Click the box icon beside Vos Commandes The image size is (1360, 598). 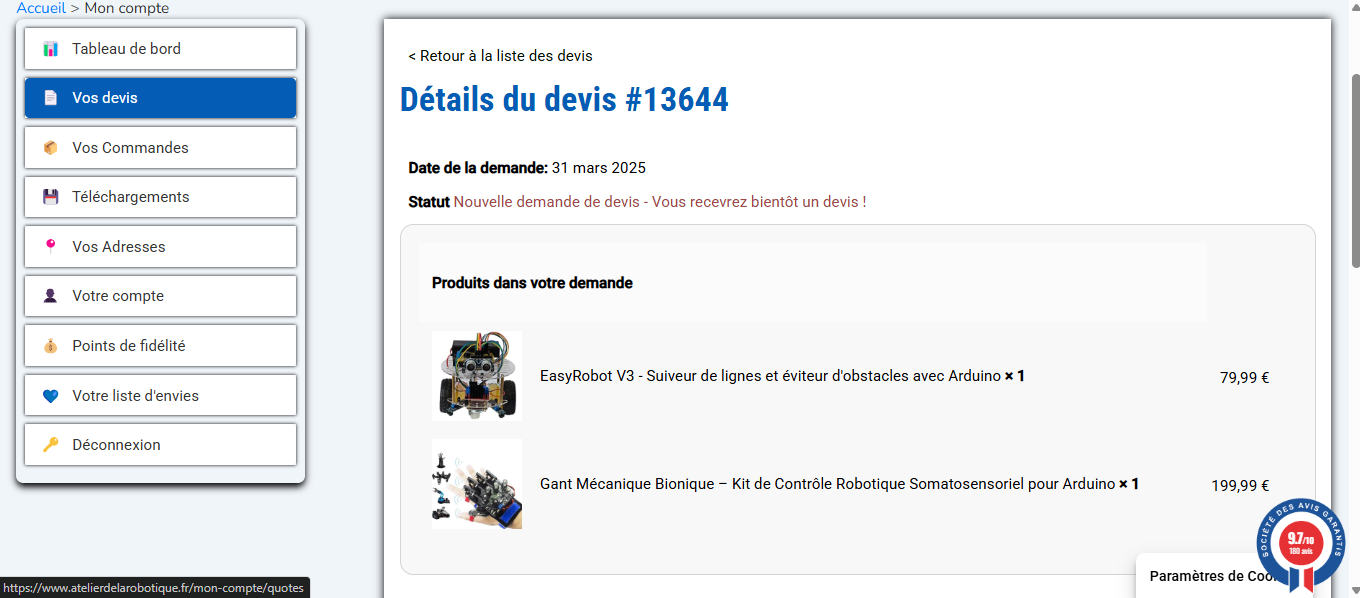pyautogui.click(x=50, y=148)
